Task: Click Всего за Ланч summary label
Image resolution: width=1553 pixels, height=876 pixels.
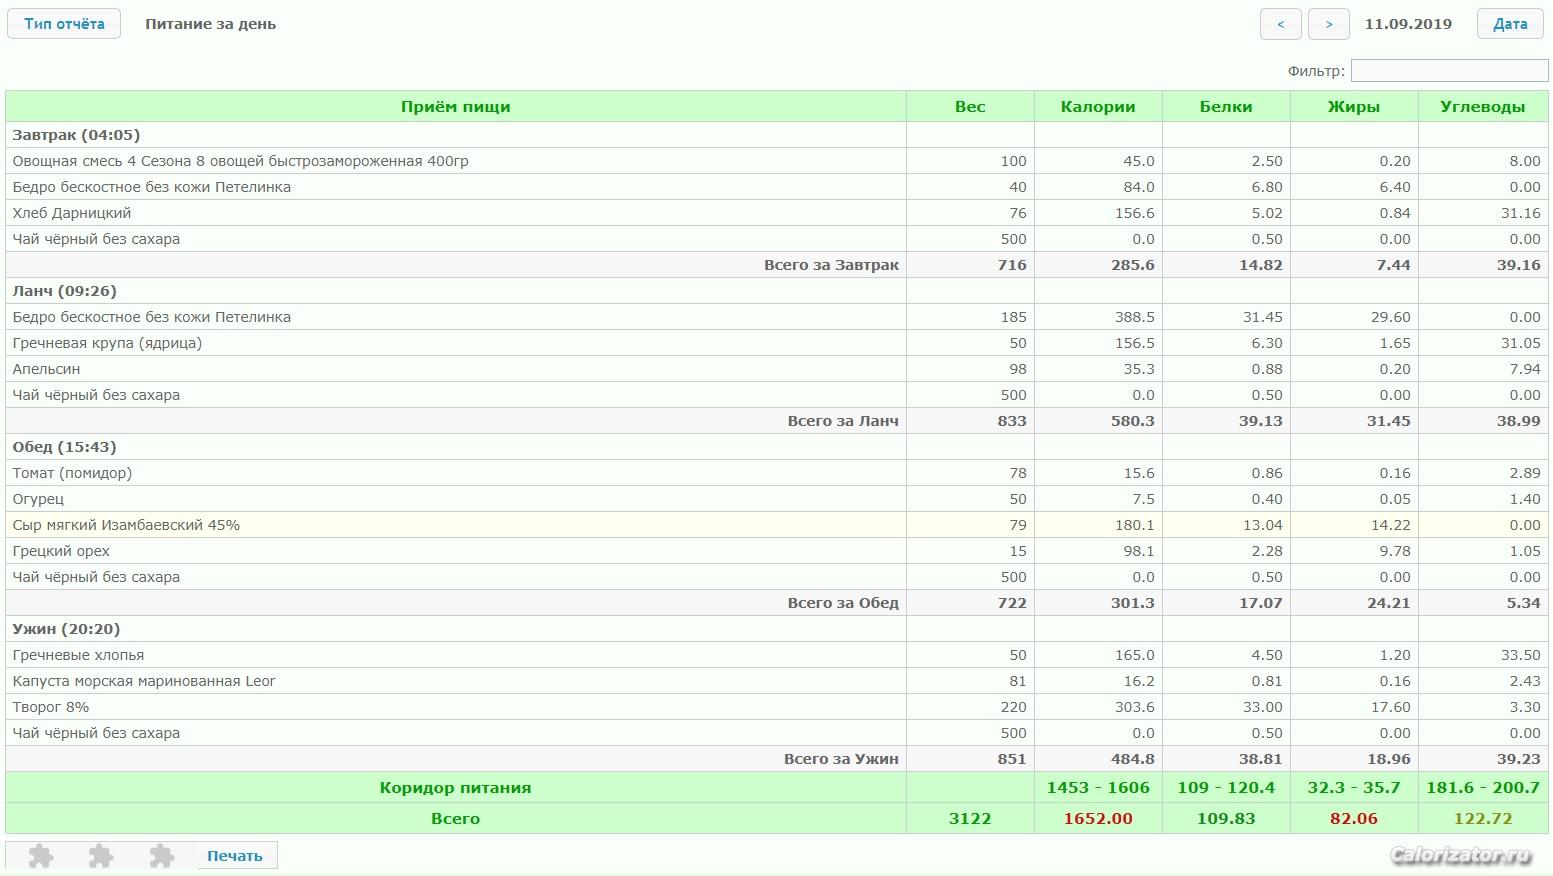Action: [843, 421]
